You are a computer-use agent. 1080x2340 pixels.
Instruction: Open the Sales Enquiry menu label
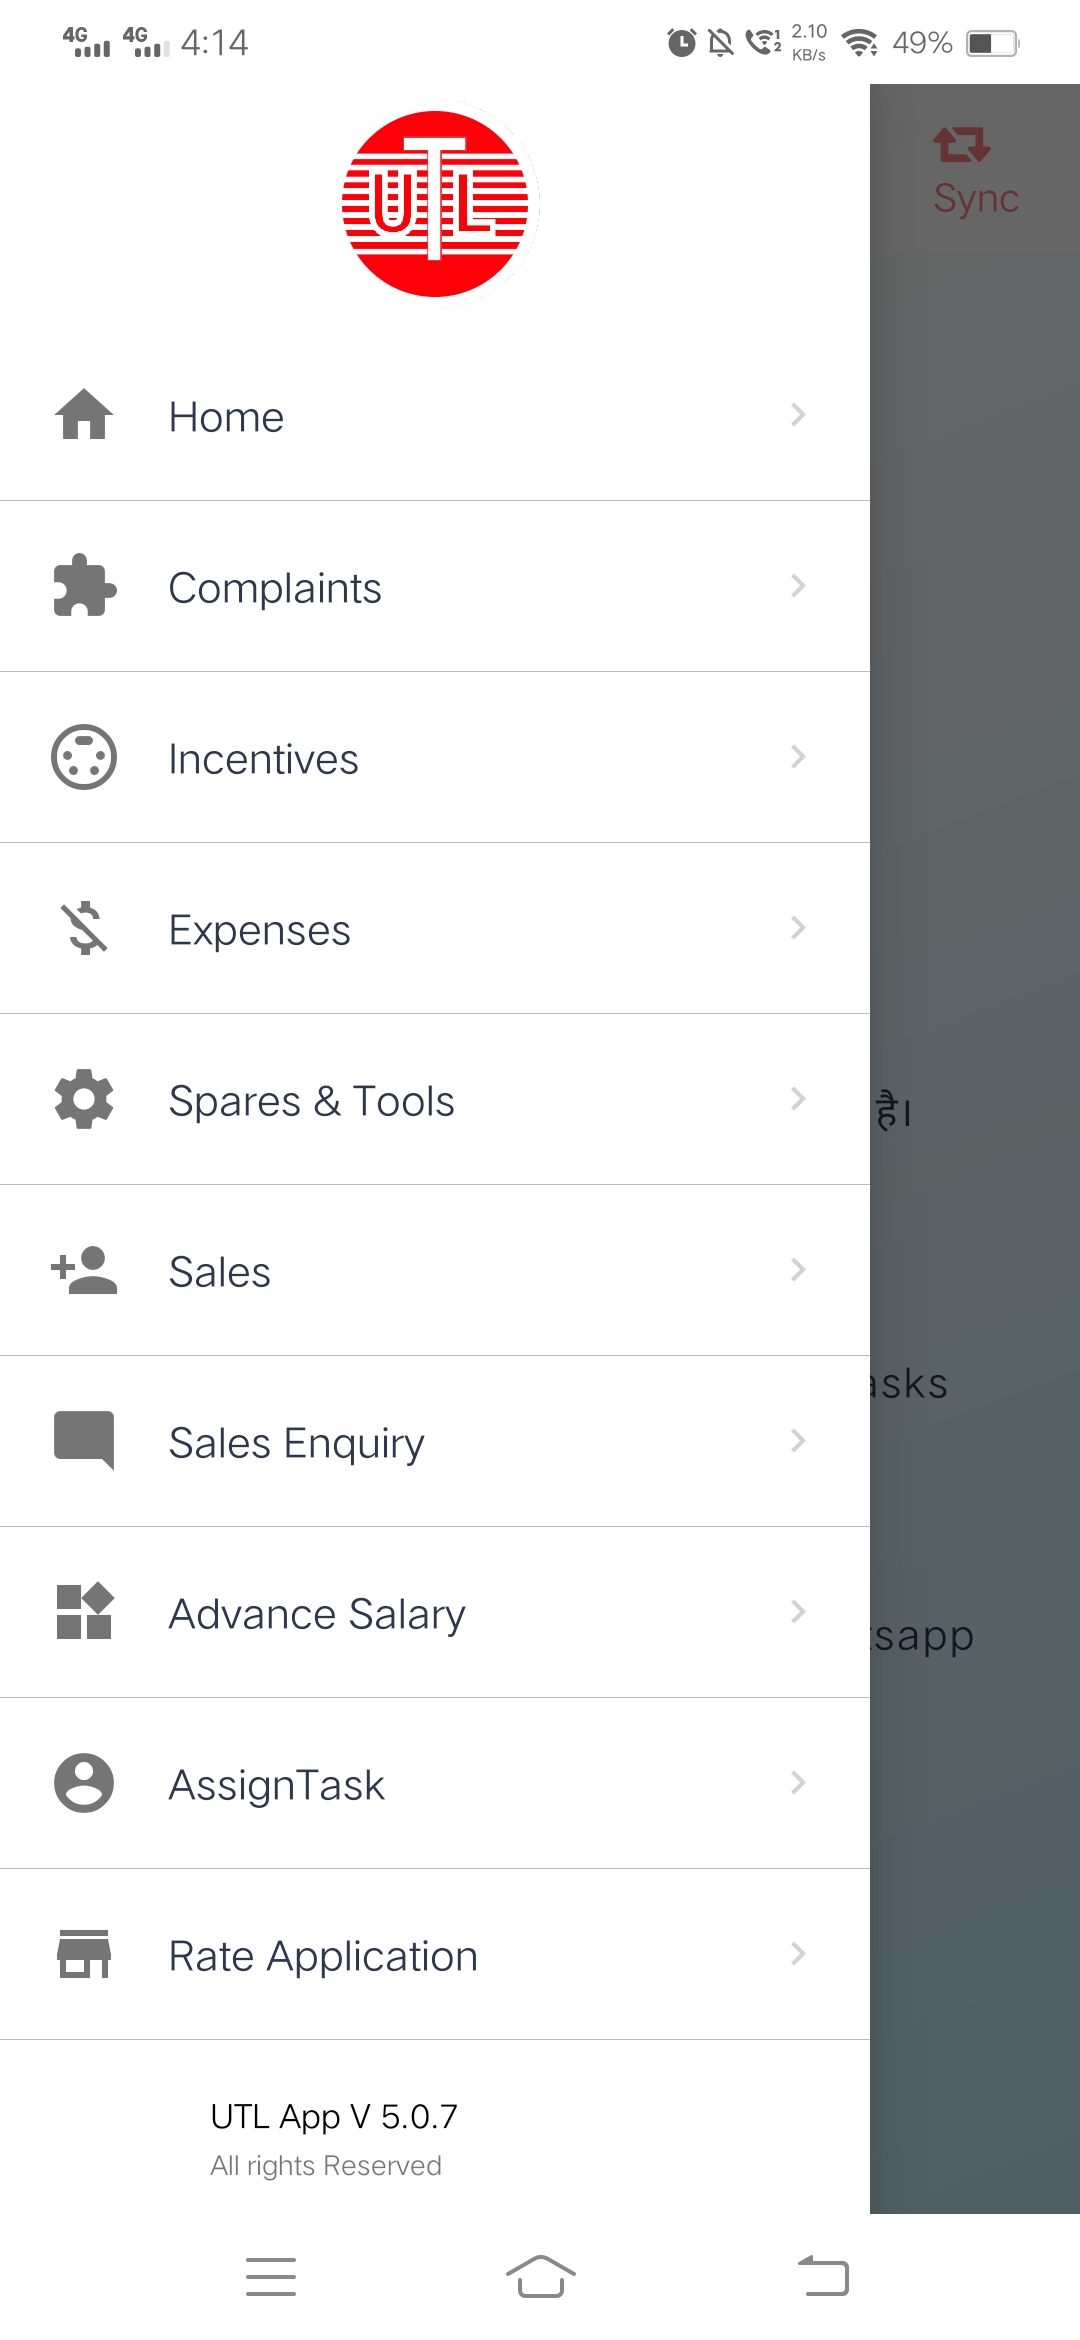pyautogui.click(x=296, y=1443)
